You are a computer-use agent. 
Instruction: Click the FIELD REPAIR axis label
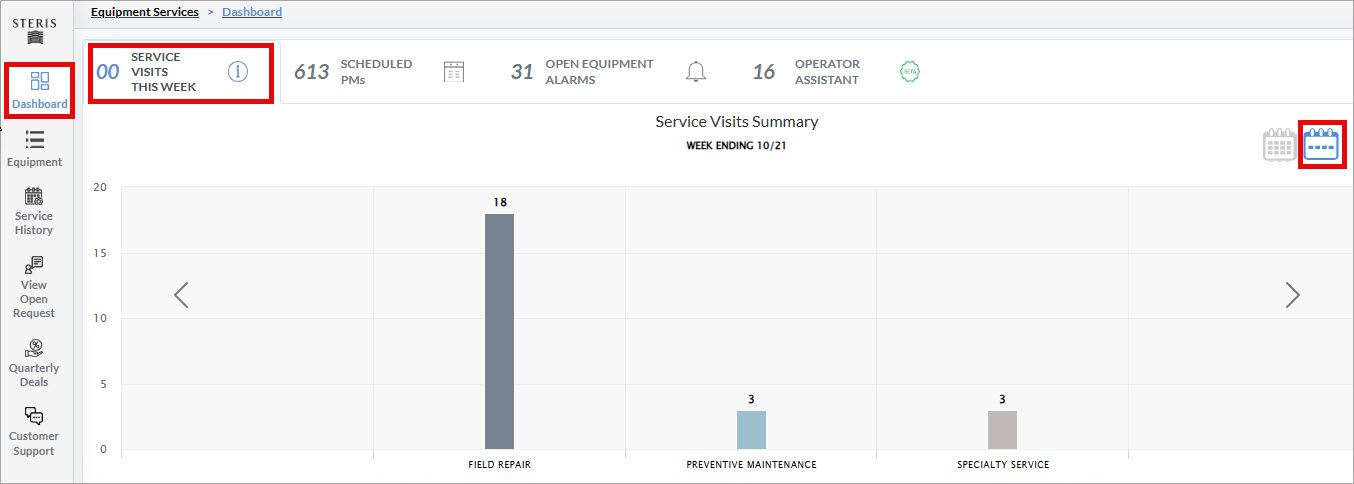(500, 465)
